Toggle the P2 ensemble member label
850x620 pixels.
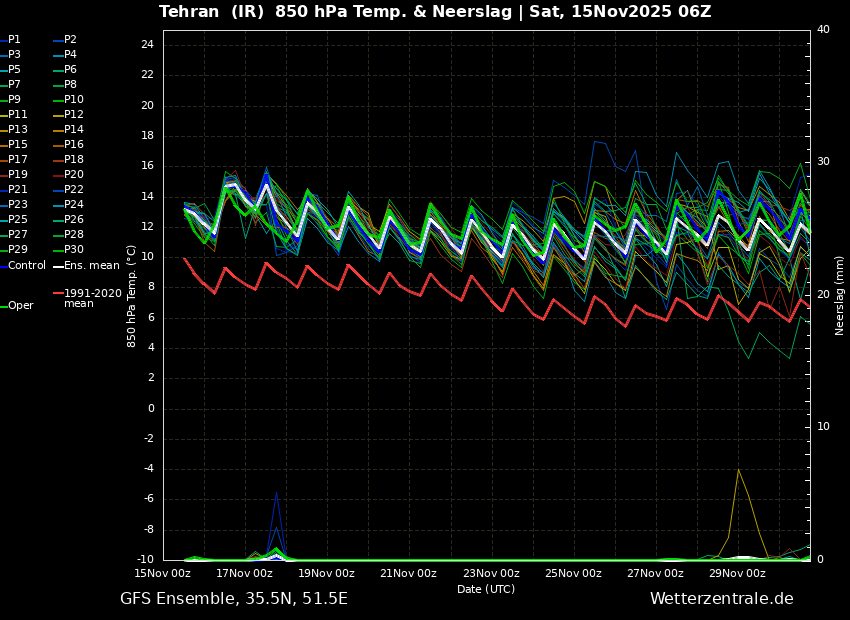click(70, 40)
